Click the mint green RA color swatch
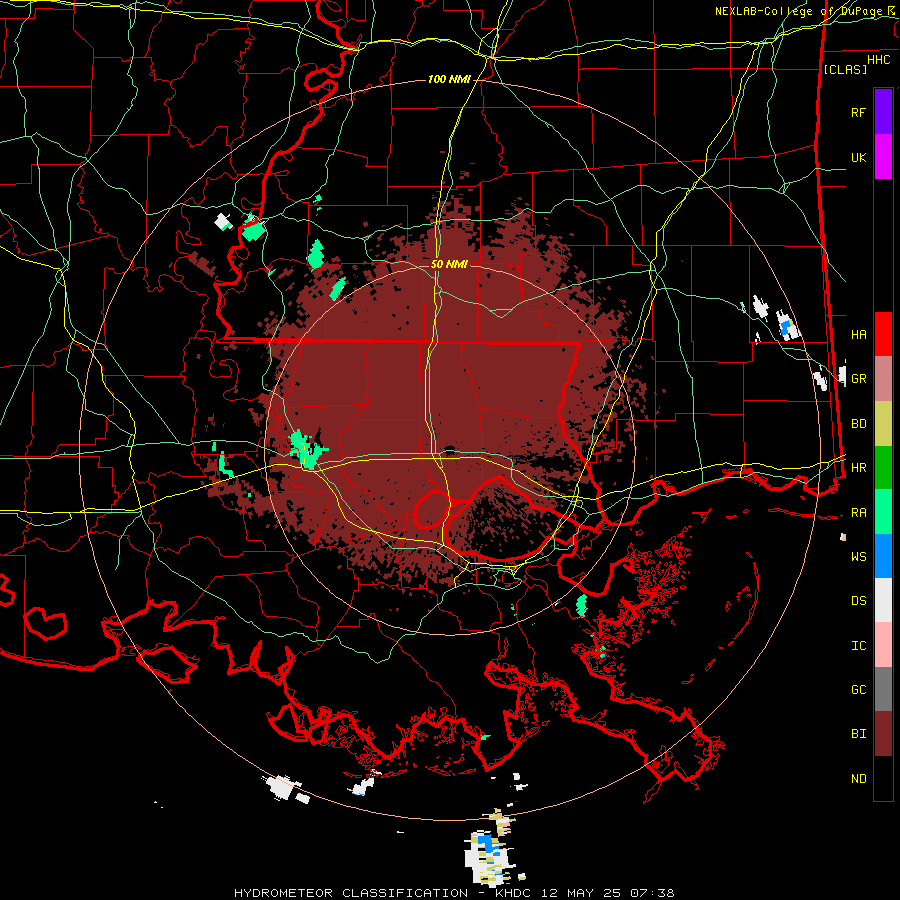Image resolution: width=900 pixels, height=900 pixels. click(883, 512)
